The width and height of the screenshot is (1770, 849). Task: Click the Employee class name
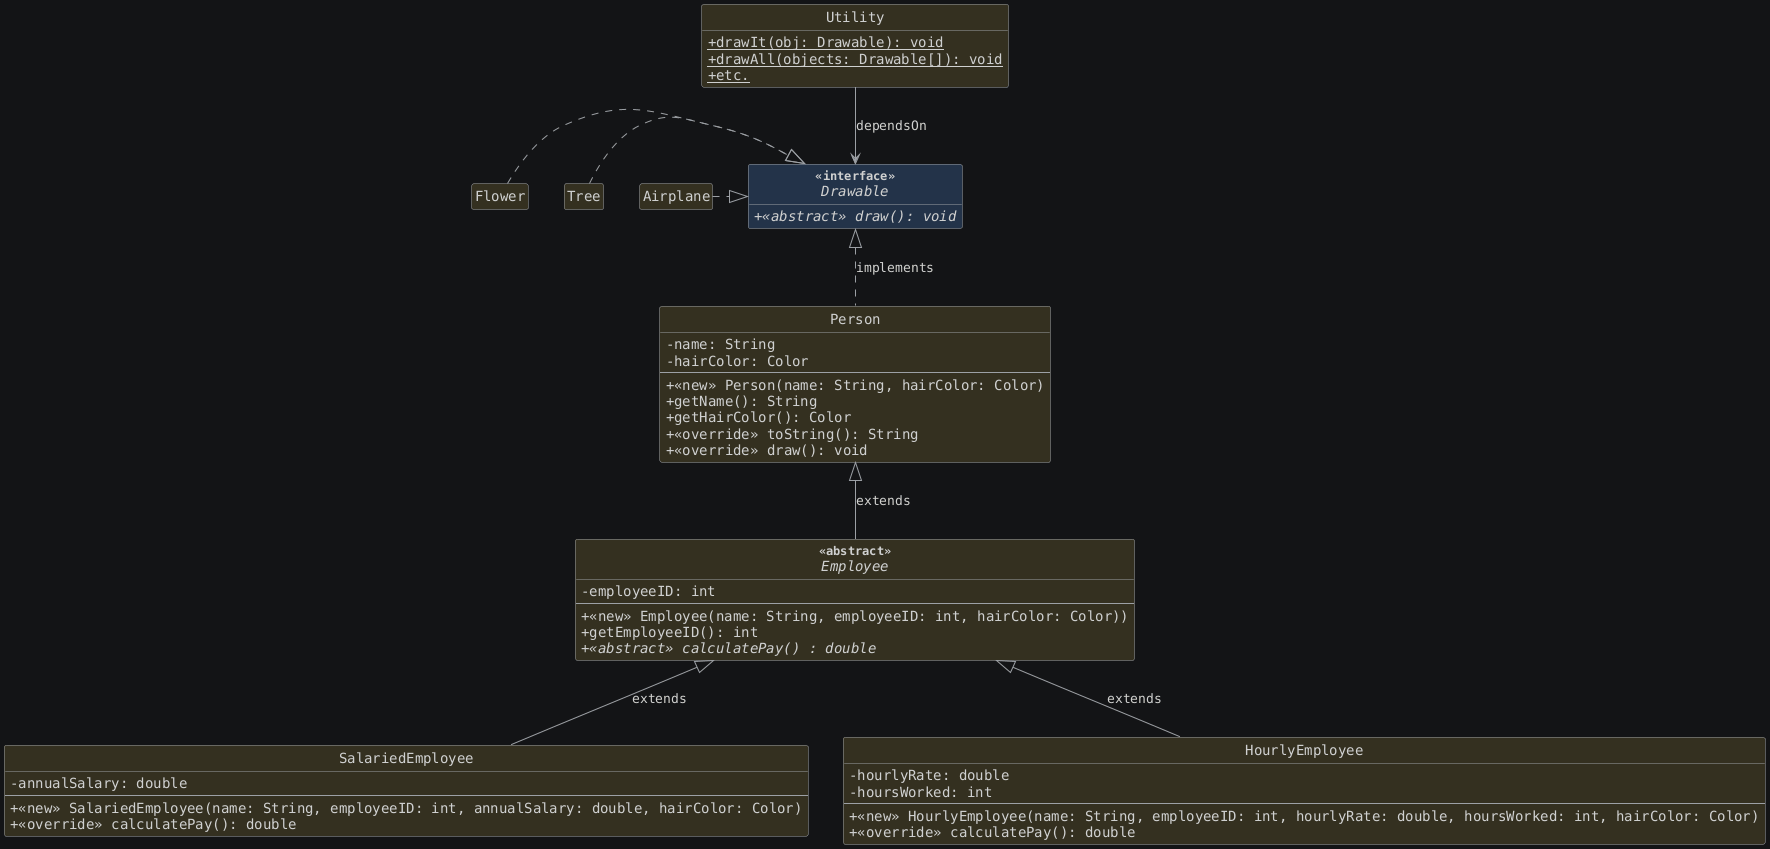(x=854, y=566)
